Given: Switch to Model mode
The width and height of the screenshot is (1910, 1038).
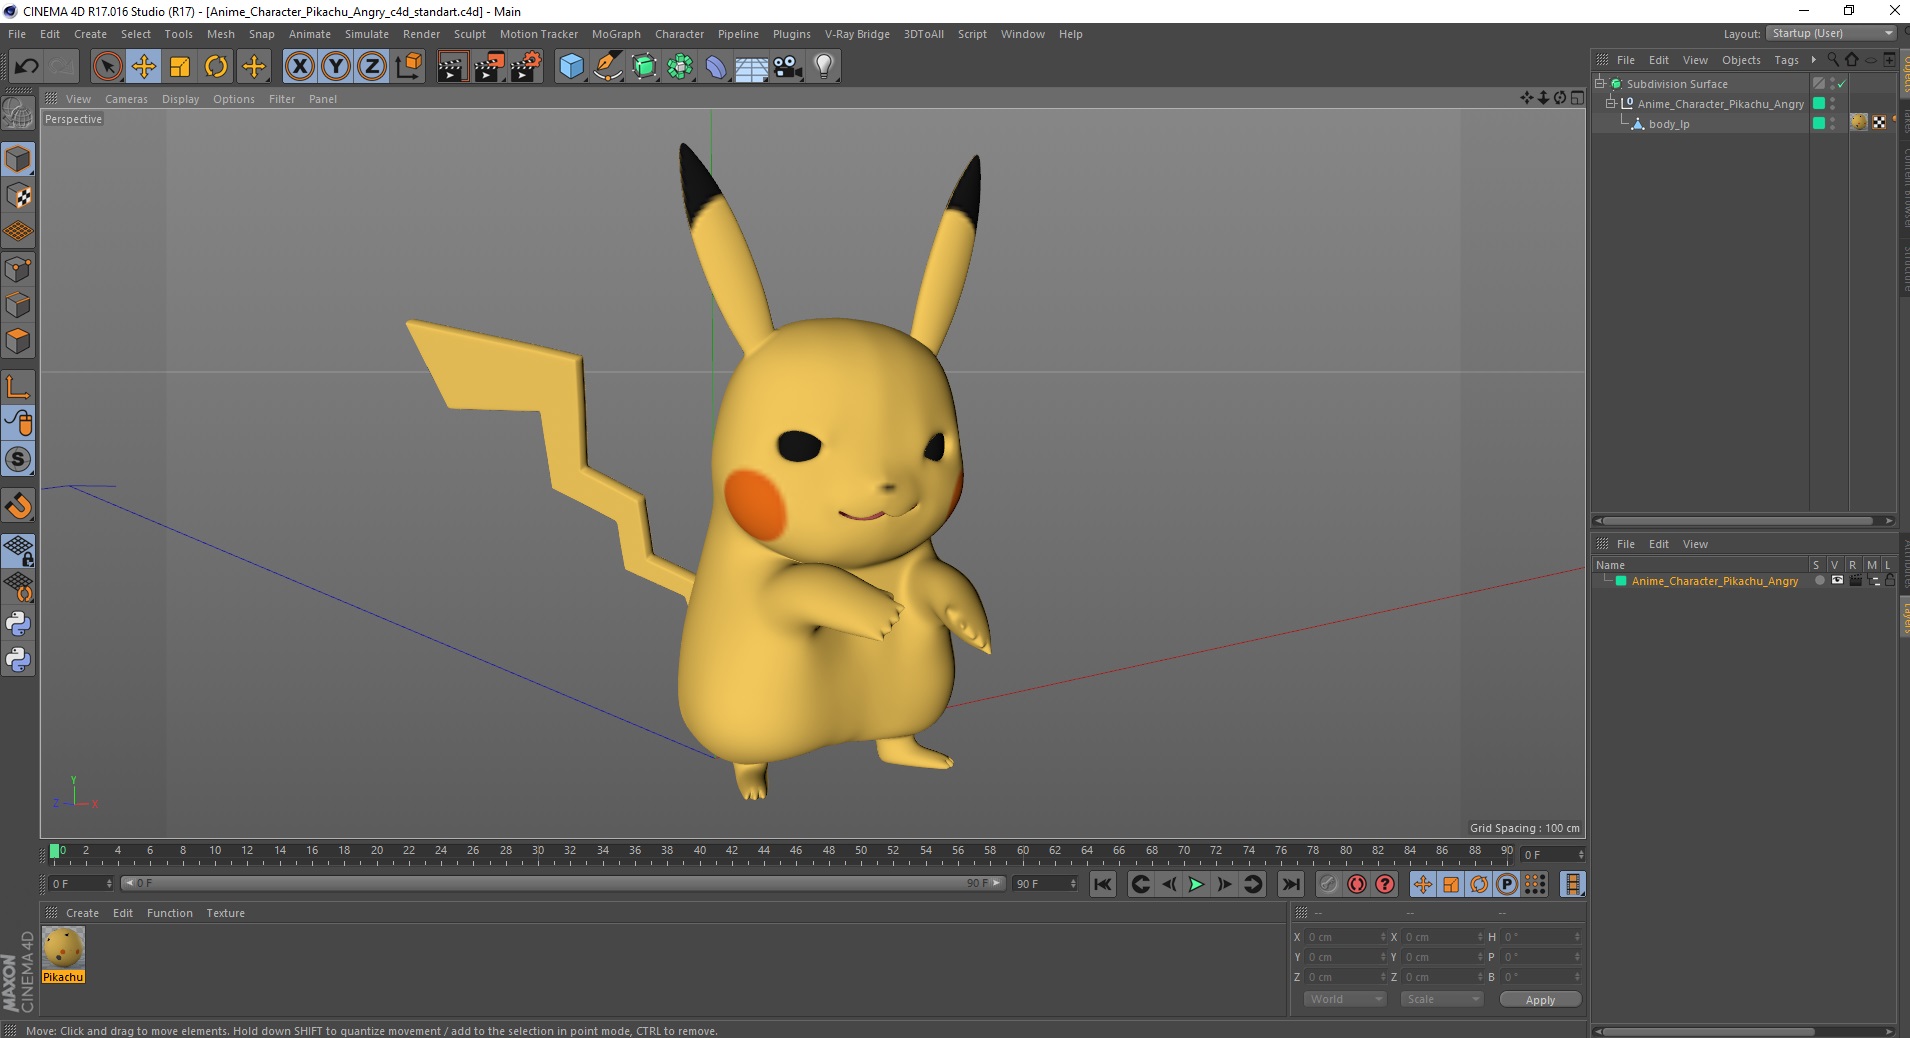Looking at the screenshot, I should pos(18,160).
